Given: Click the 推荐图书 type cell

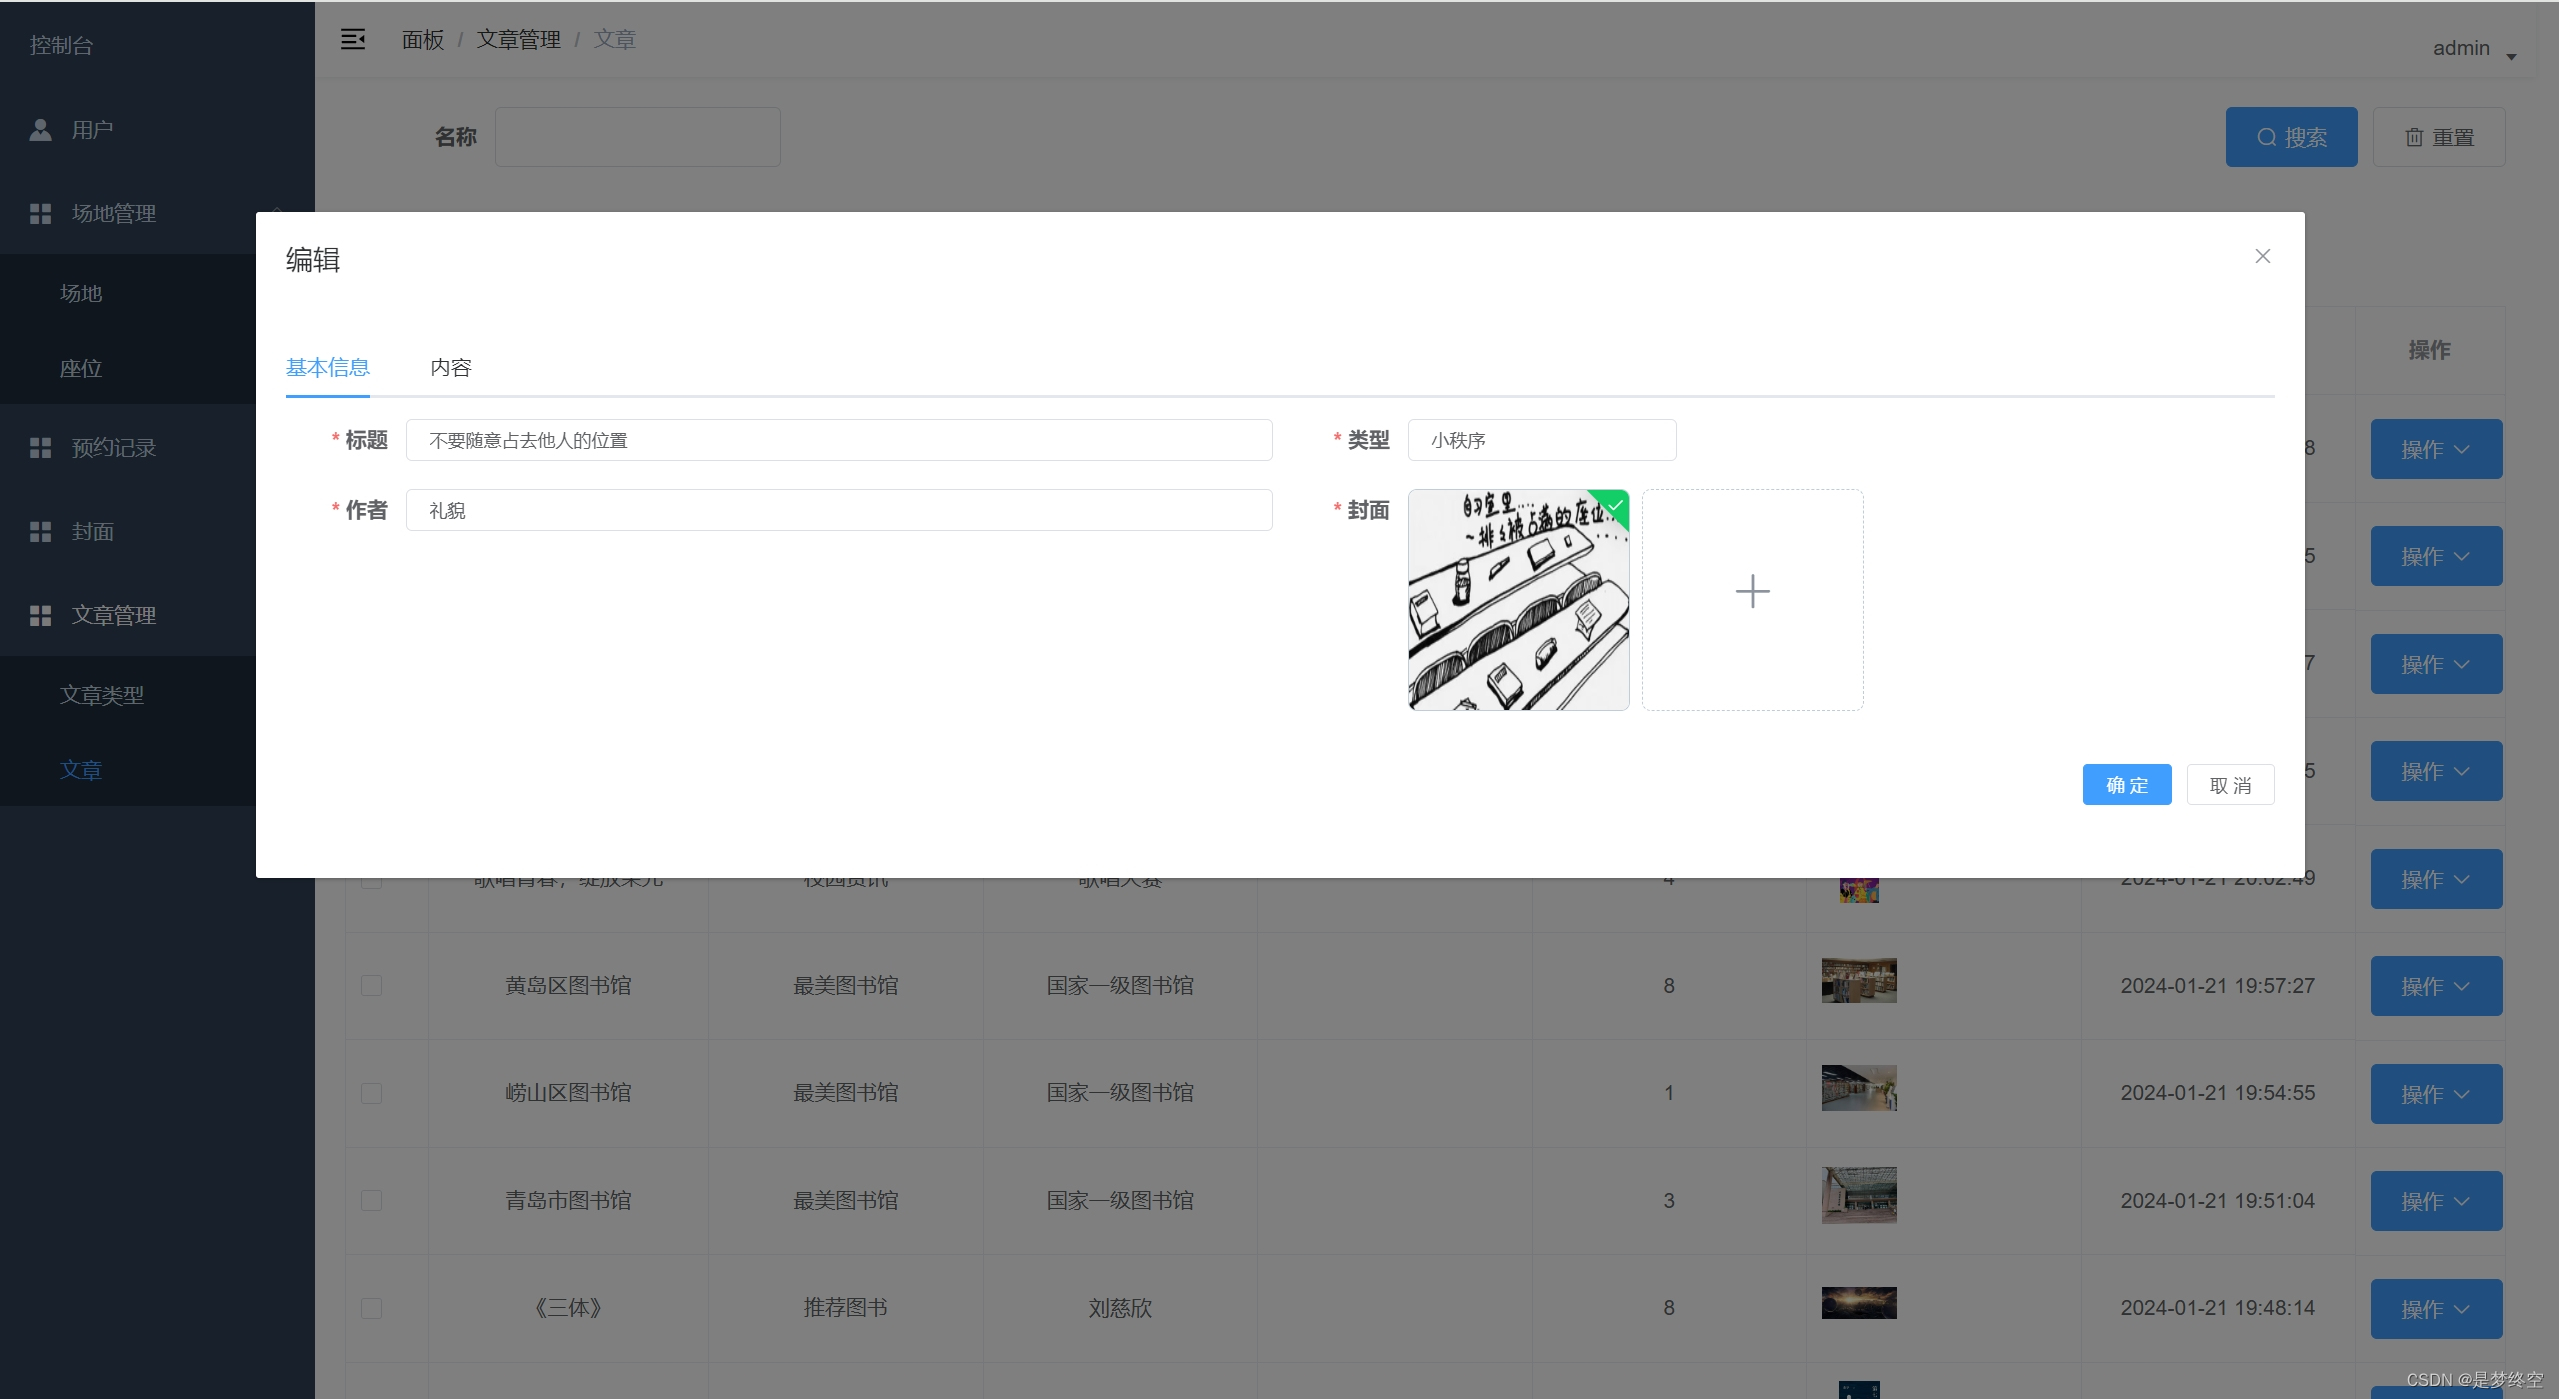Looking at the screenshot, I should pos(846,1308).
